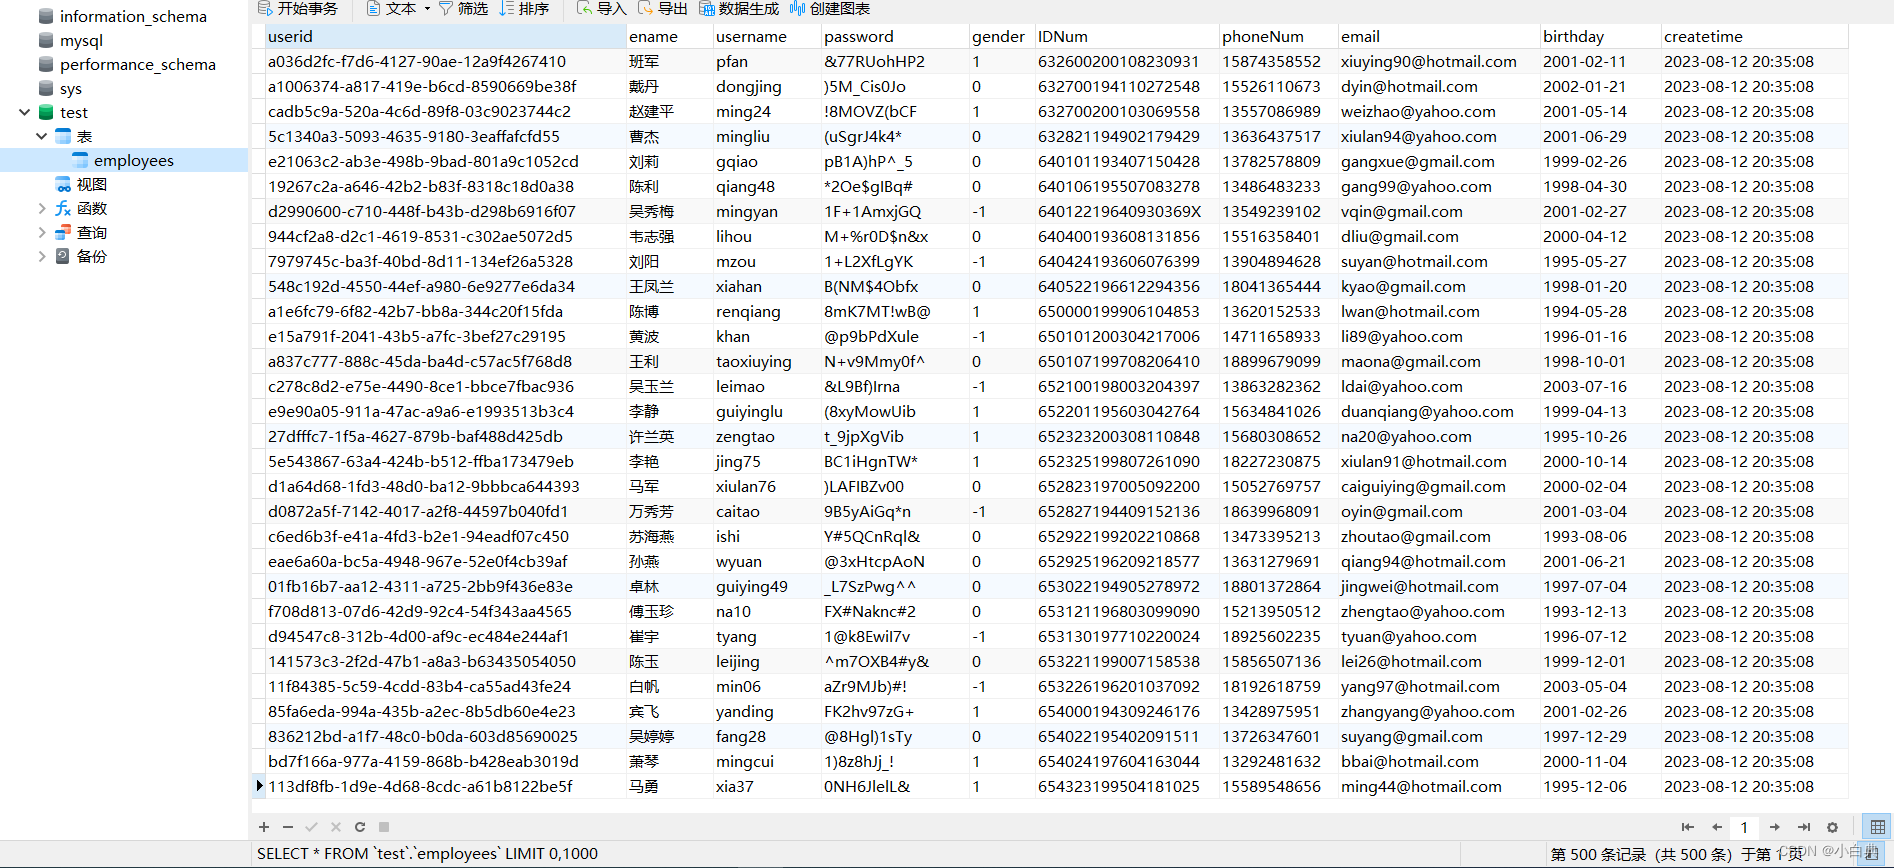This screenshot has width=1894, height=868.
Task: Click the password column header
Action: click(894, 36)
